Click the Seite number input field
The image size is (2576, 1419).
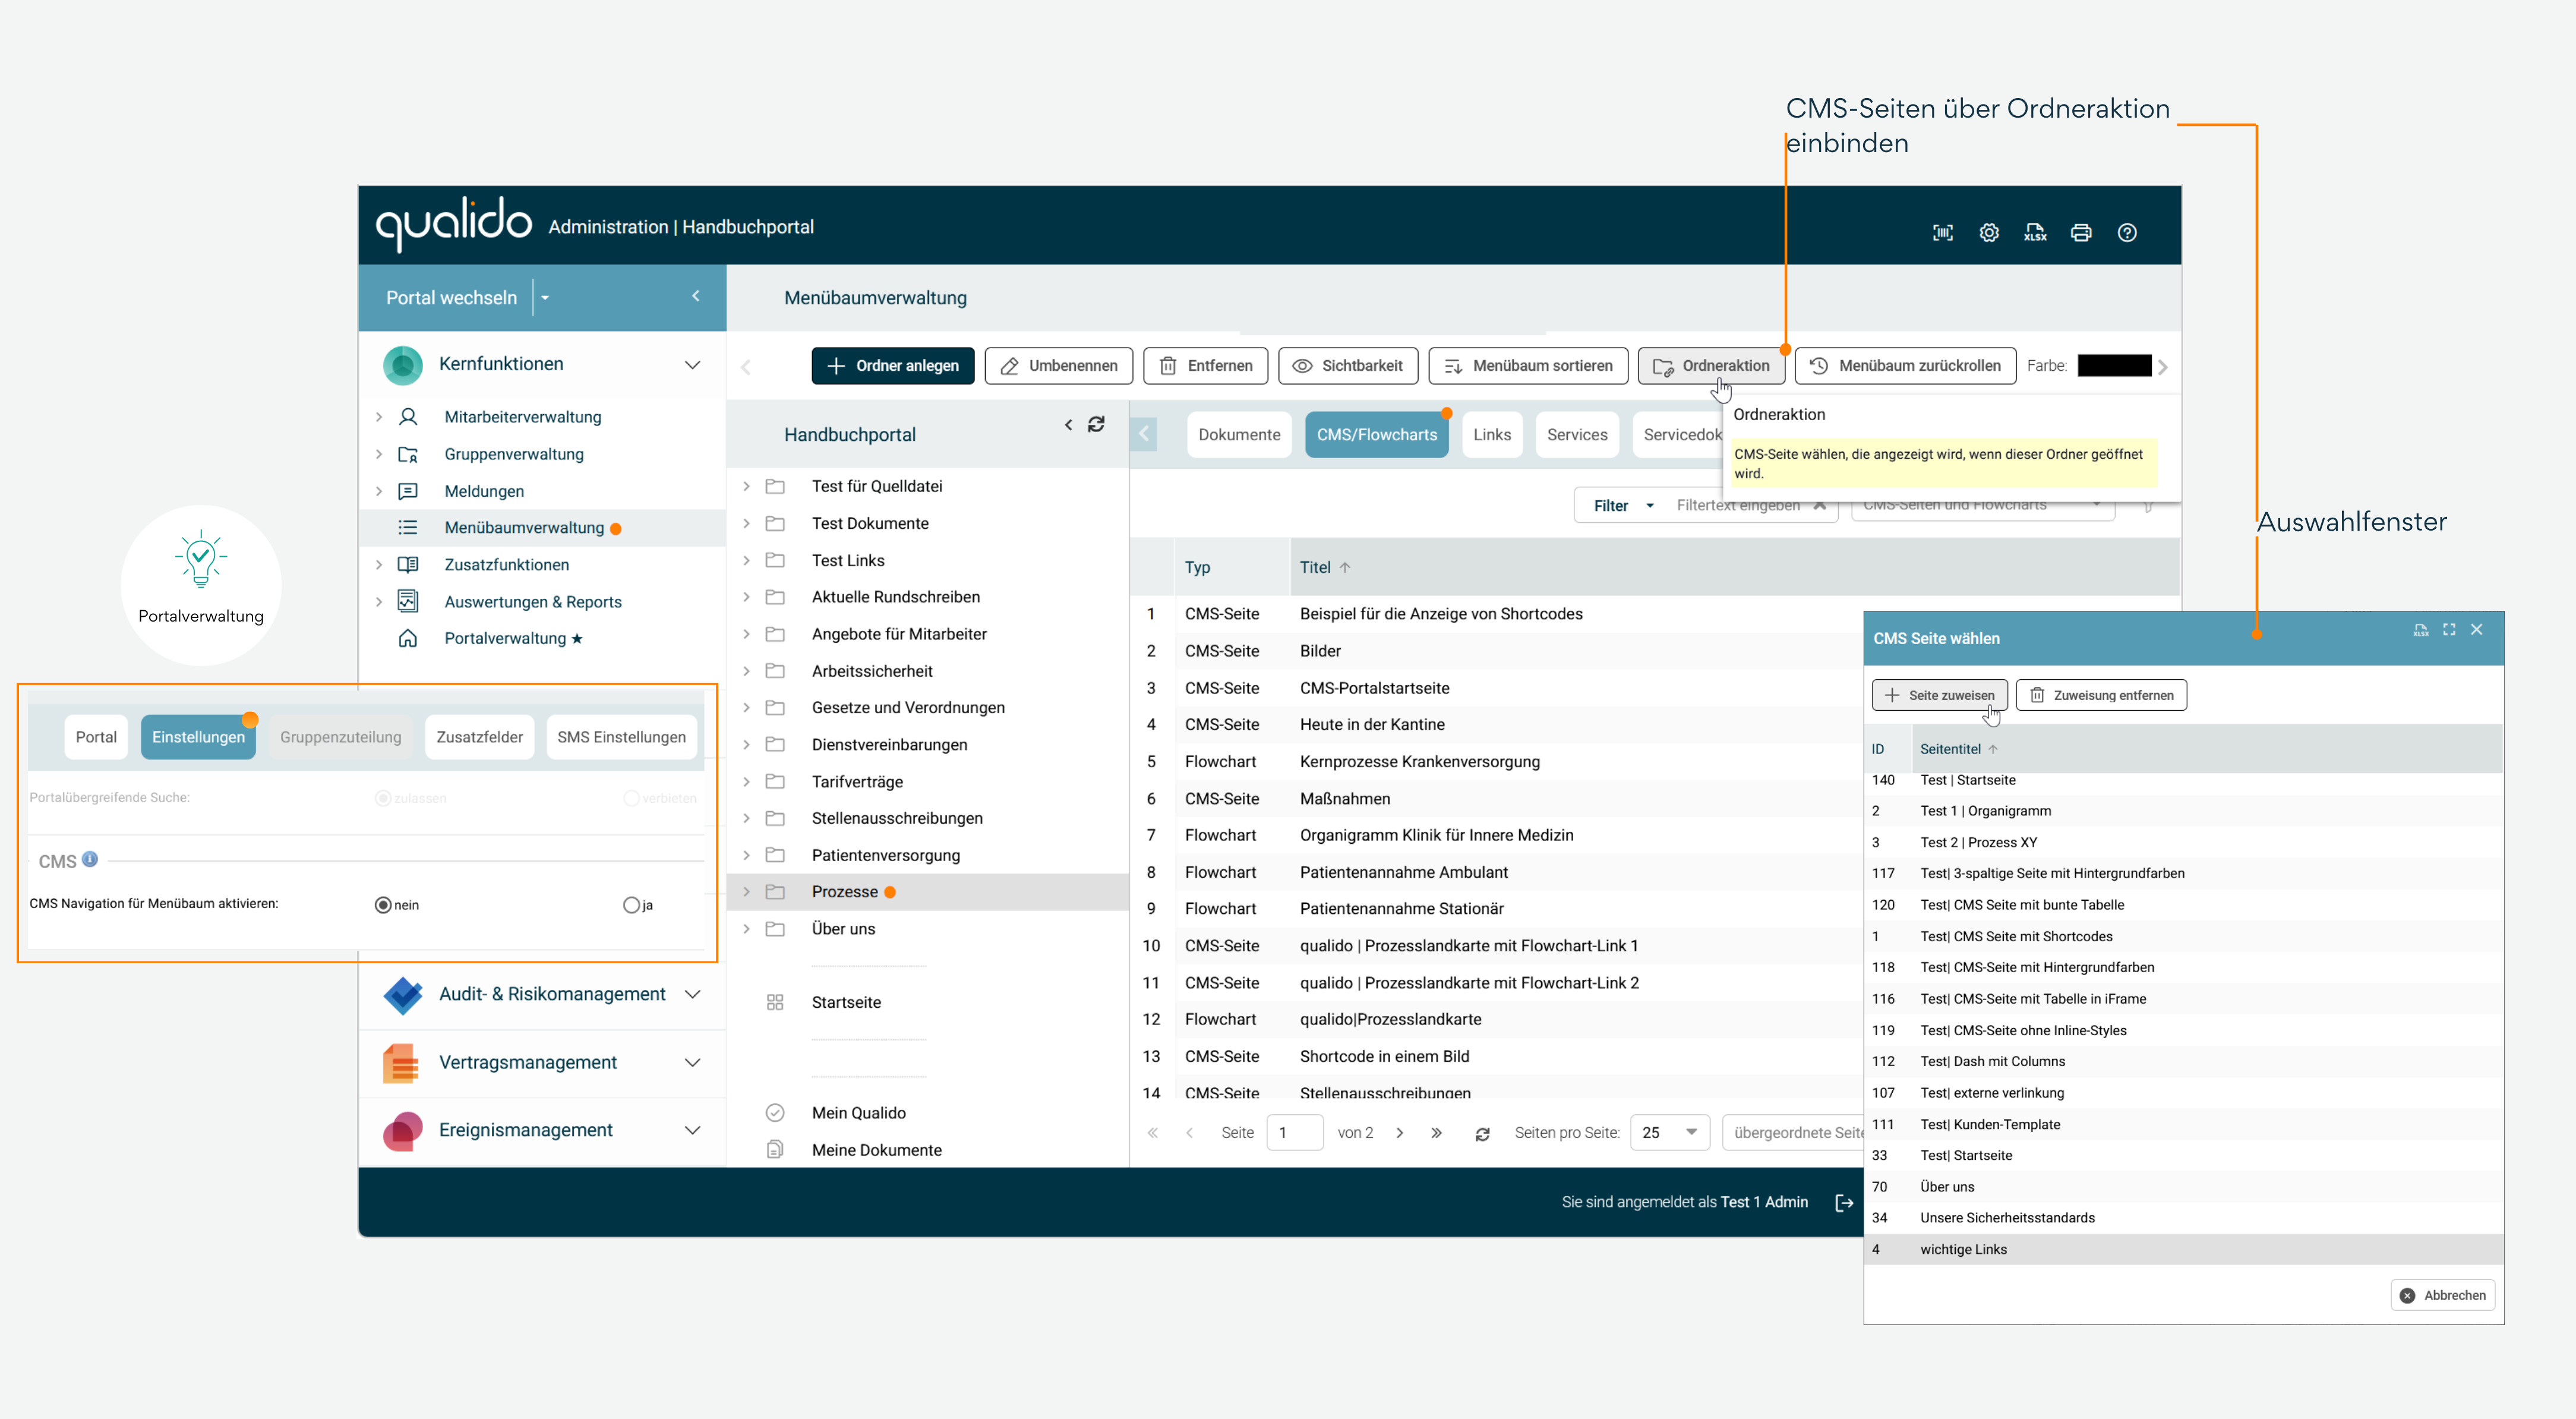(1294, 1133)
